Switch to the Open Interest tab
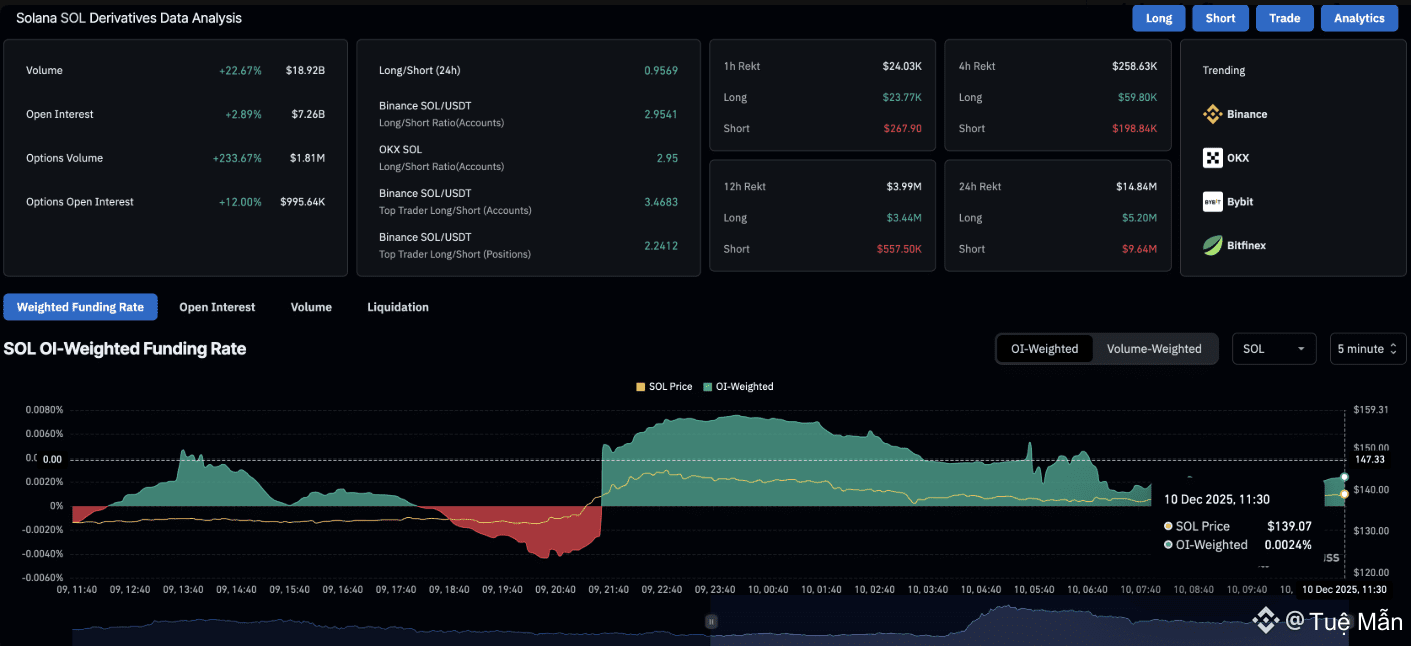The width and height of the screenshot is (1411, 646). (x=217, y=307)
